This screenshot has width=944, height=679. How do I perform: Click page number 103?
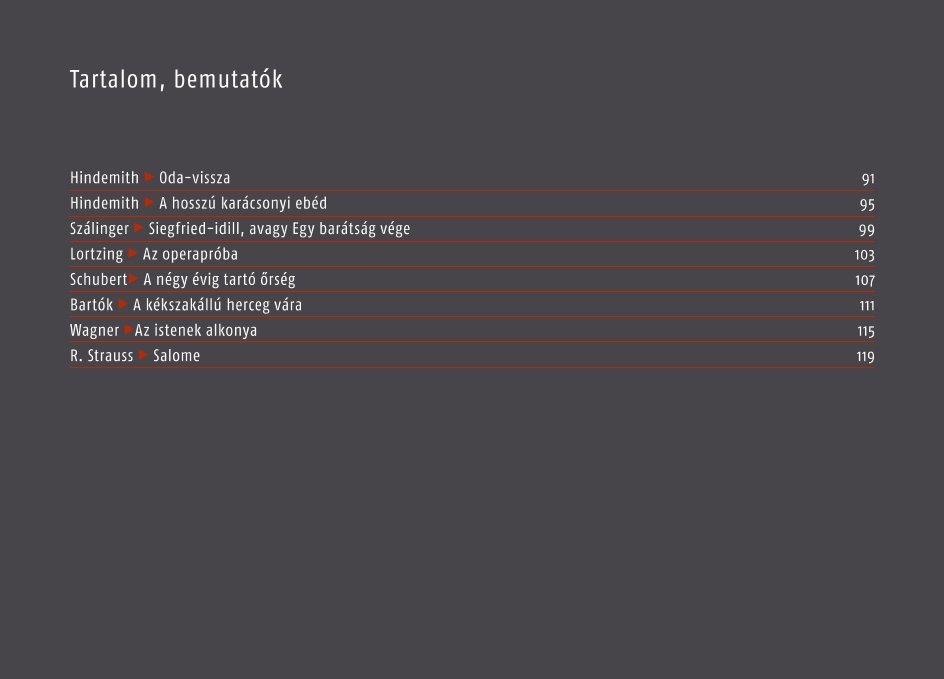pos(865,255)
